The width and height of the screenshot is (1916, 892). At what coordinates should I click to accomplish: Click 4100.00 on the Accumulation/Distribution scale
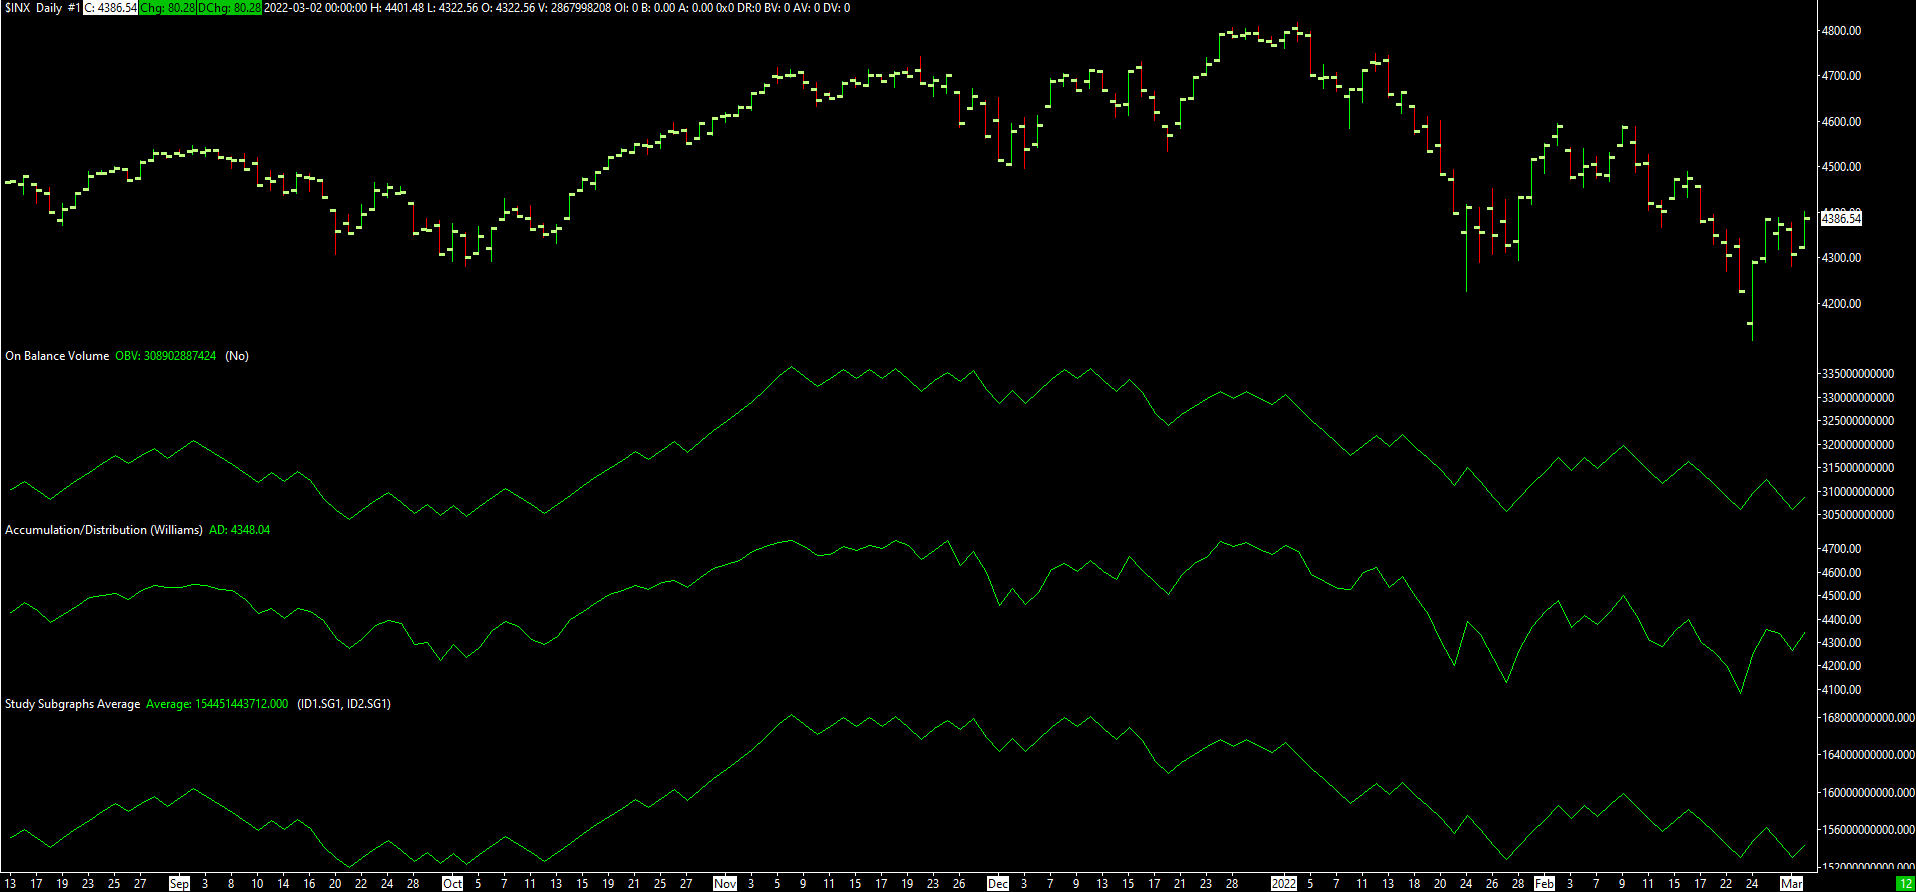(x=1841, y=690)
